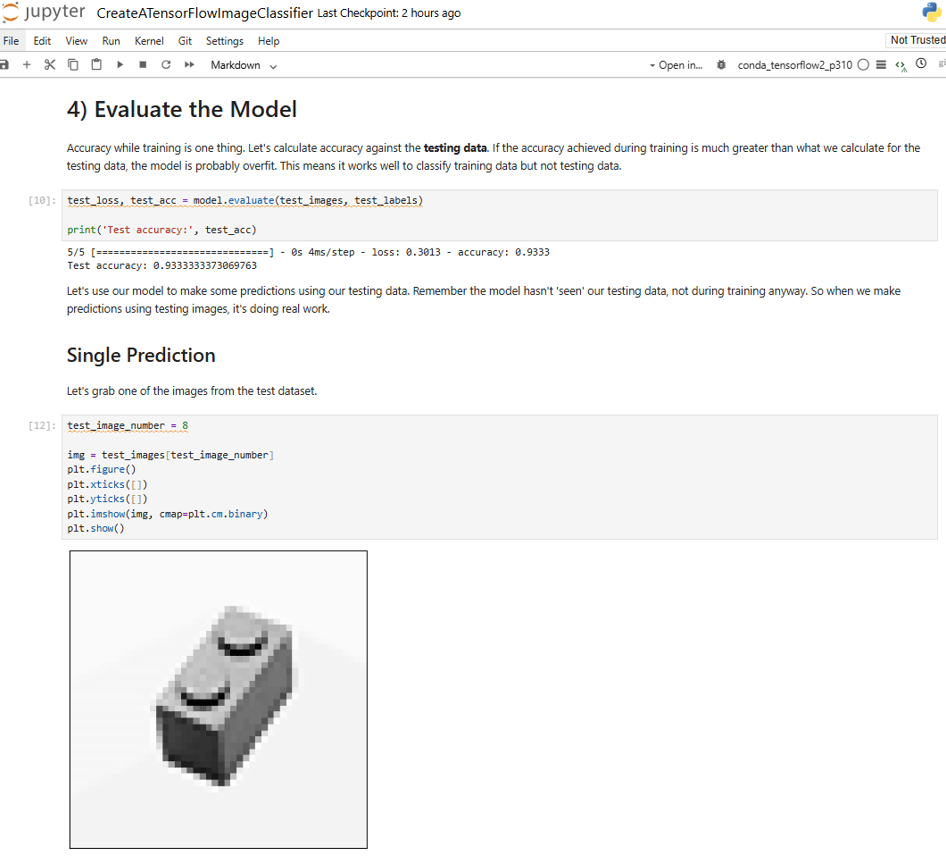The width and height of the screenshot is (946, 856).
Task: Open the File menu
Action: pos(11,41)
